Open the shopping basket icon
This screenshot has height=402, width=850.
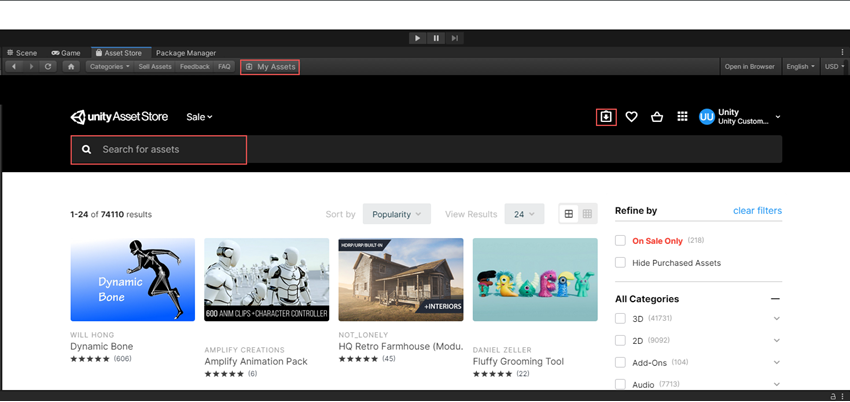pyautogui.click(x=657, y=116)
